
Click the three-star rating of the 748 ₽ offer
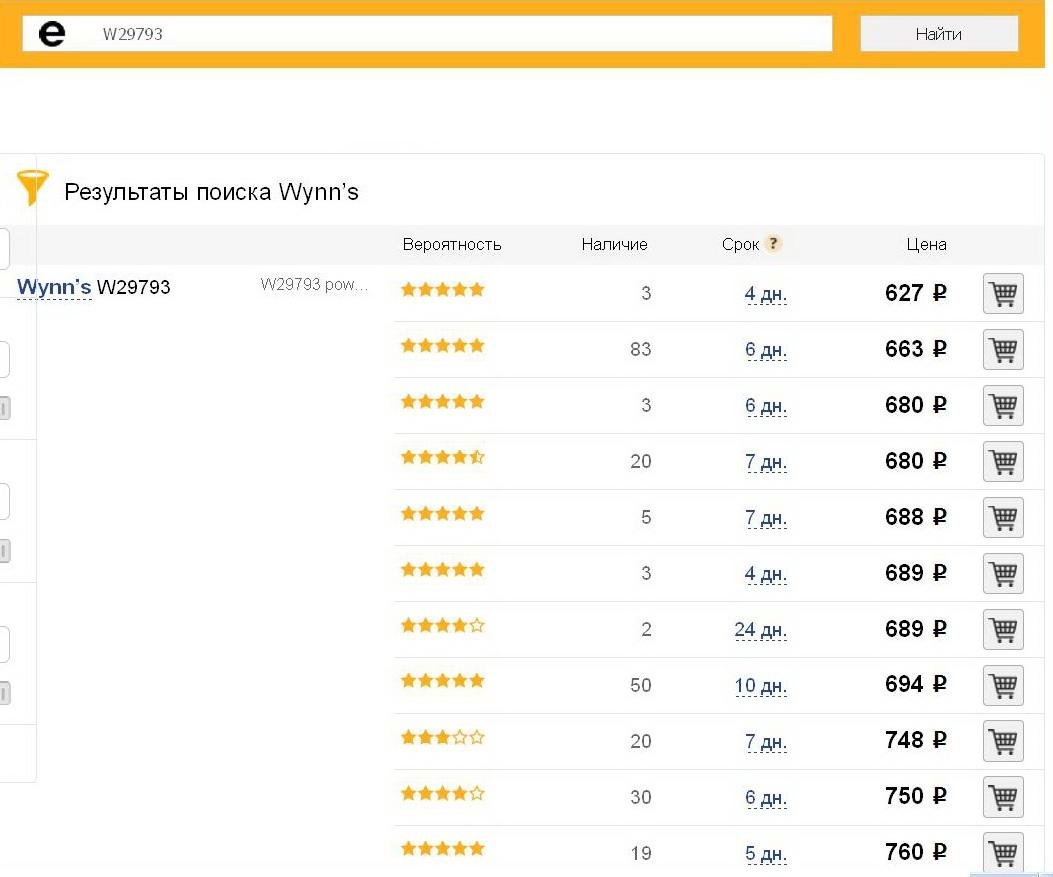443,737
